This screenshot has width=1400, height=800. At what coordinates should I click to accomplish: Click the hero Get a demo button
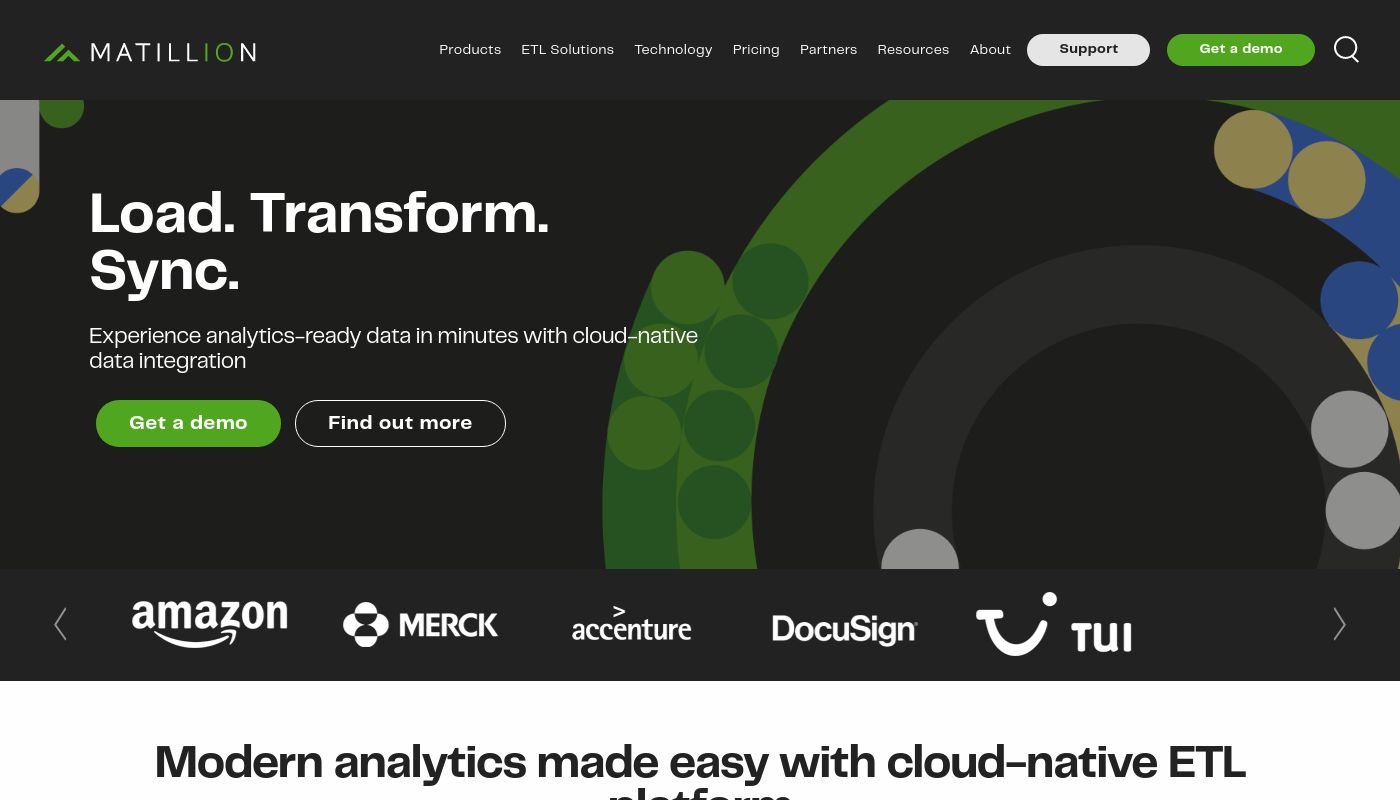(x=188, y=423)
